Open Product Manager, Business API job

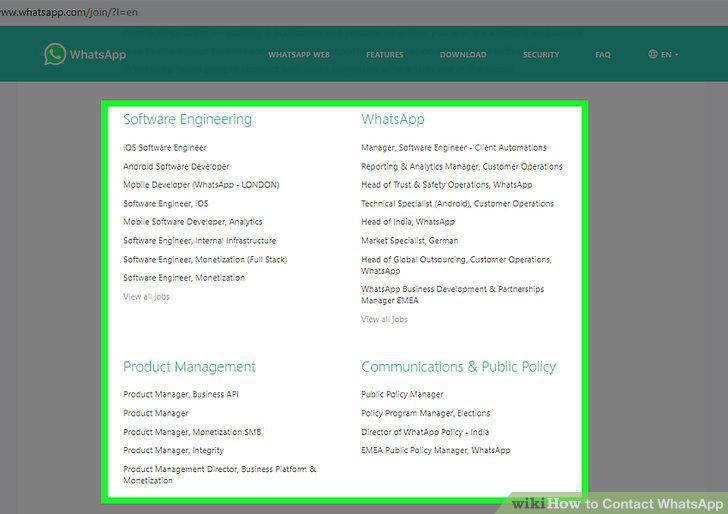click(181, 394)
